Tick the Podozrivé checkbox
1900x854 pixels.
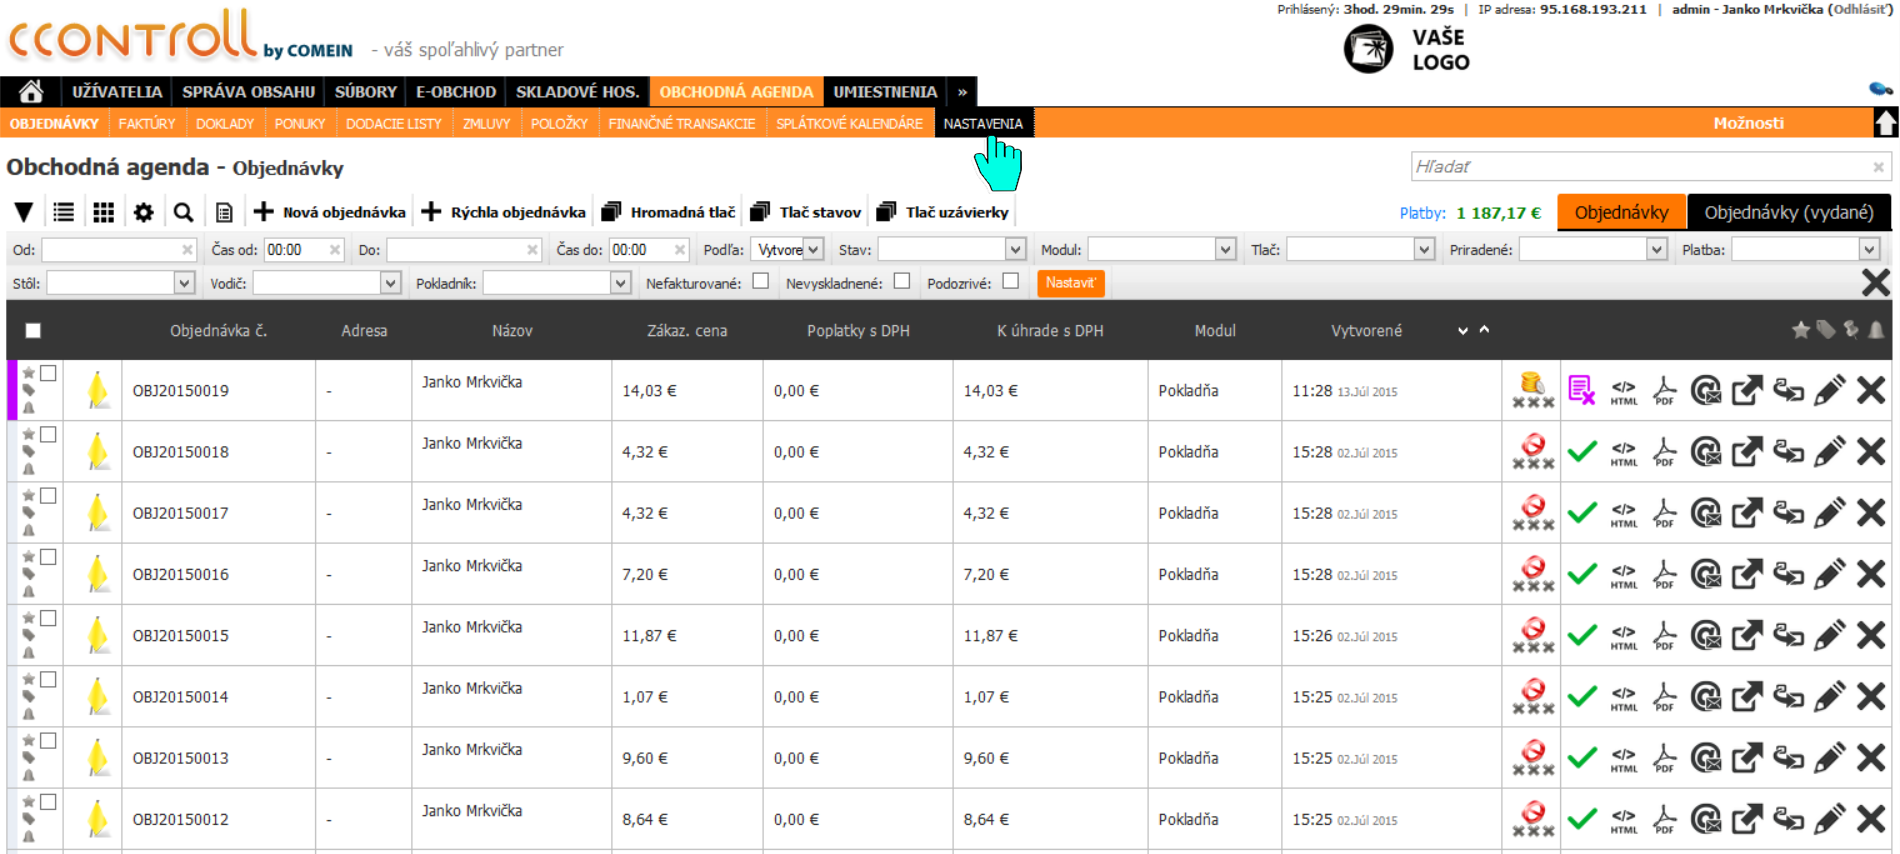click(x=1011, y=282)
